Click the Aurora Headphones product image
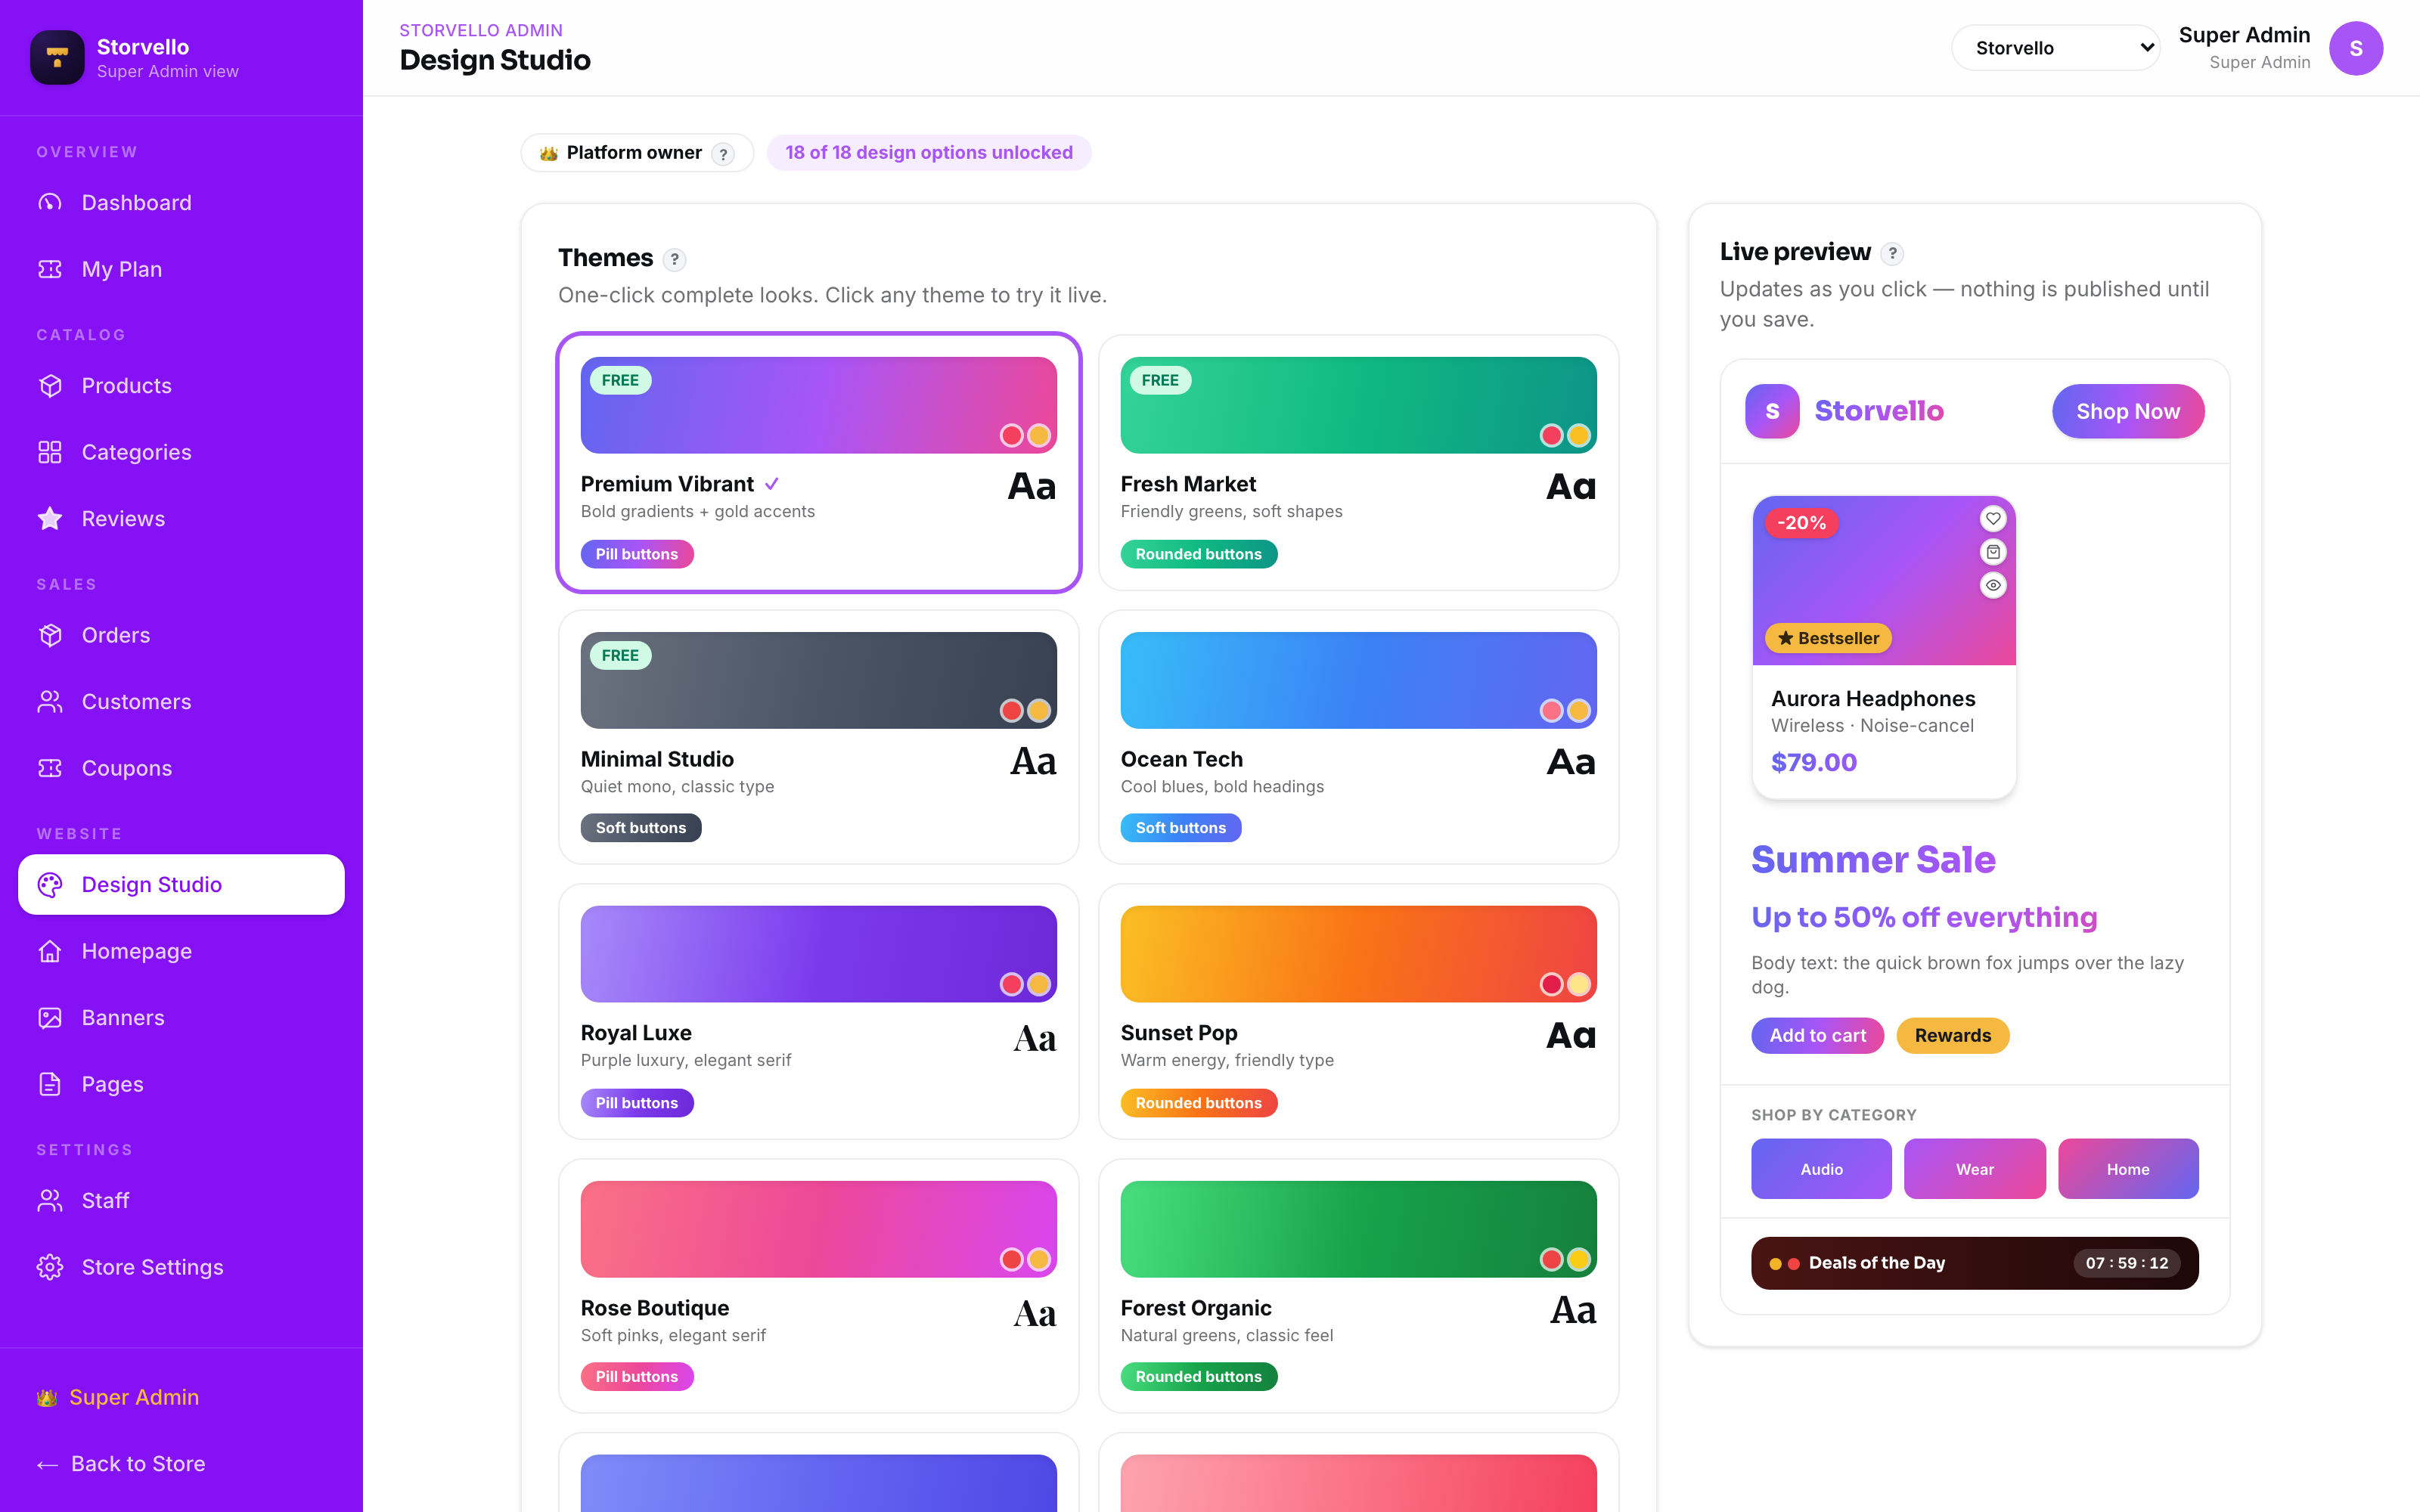The image size is (2420, 1512). tap(1884, 580)
